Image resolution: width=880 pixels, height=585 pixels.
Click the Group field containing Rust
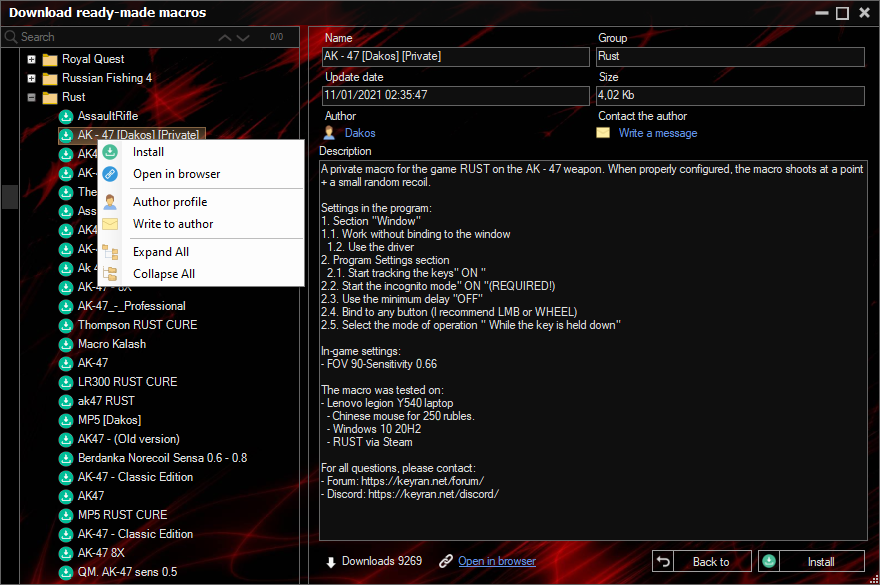(x=730, y=57)
